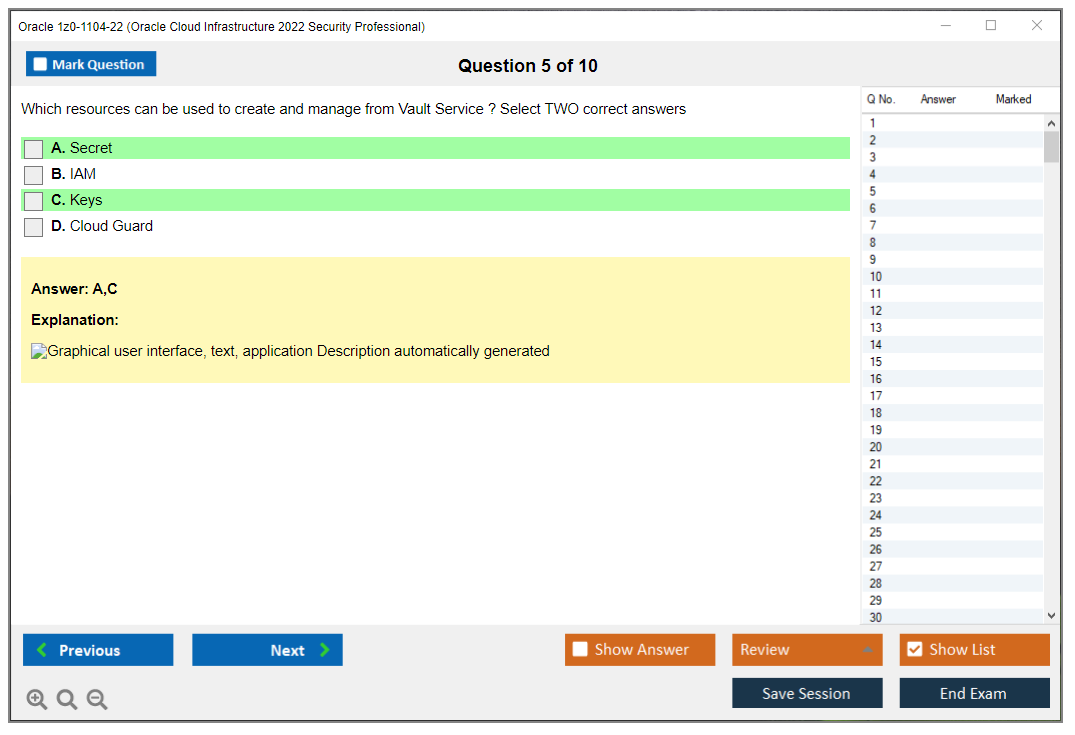
Task: Enable the Show Answer checkbox
Action: coord(580,650)
